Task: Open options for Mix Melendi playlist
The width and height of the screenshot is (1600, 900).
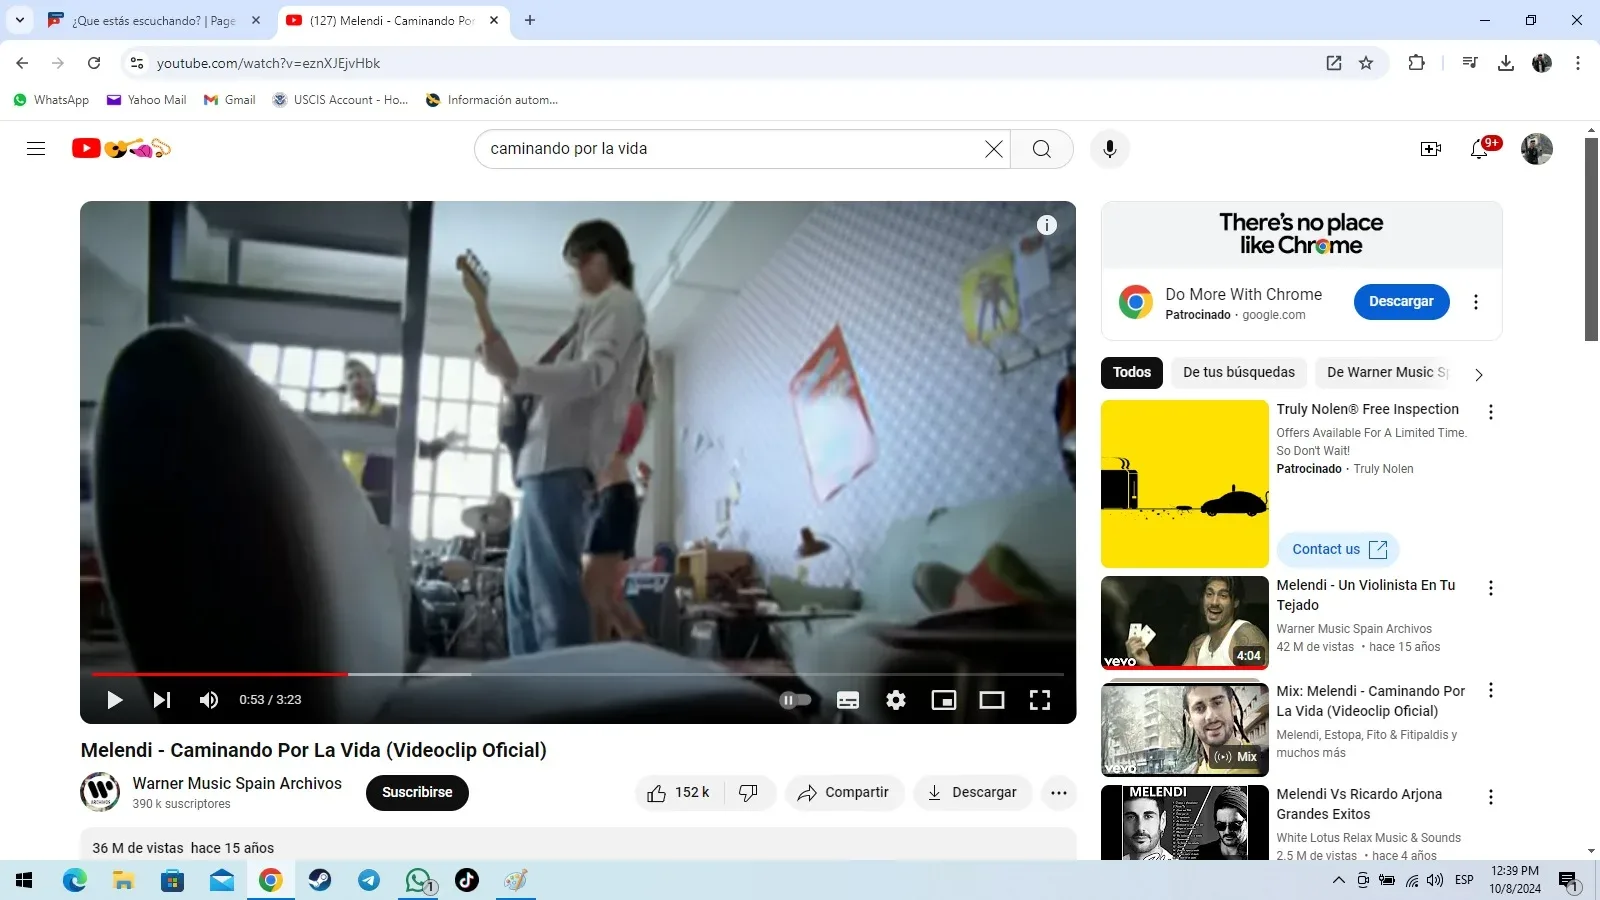Action: [x=1491, y=690]
